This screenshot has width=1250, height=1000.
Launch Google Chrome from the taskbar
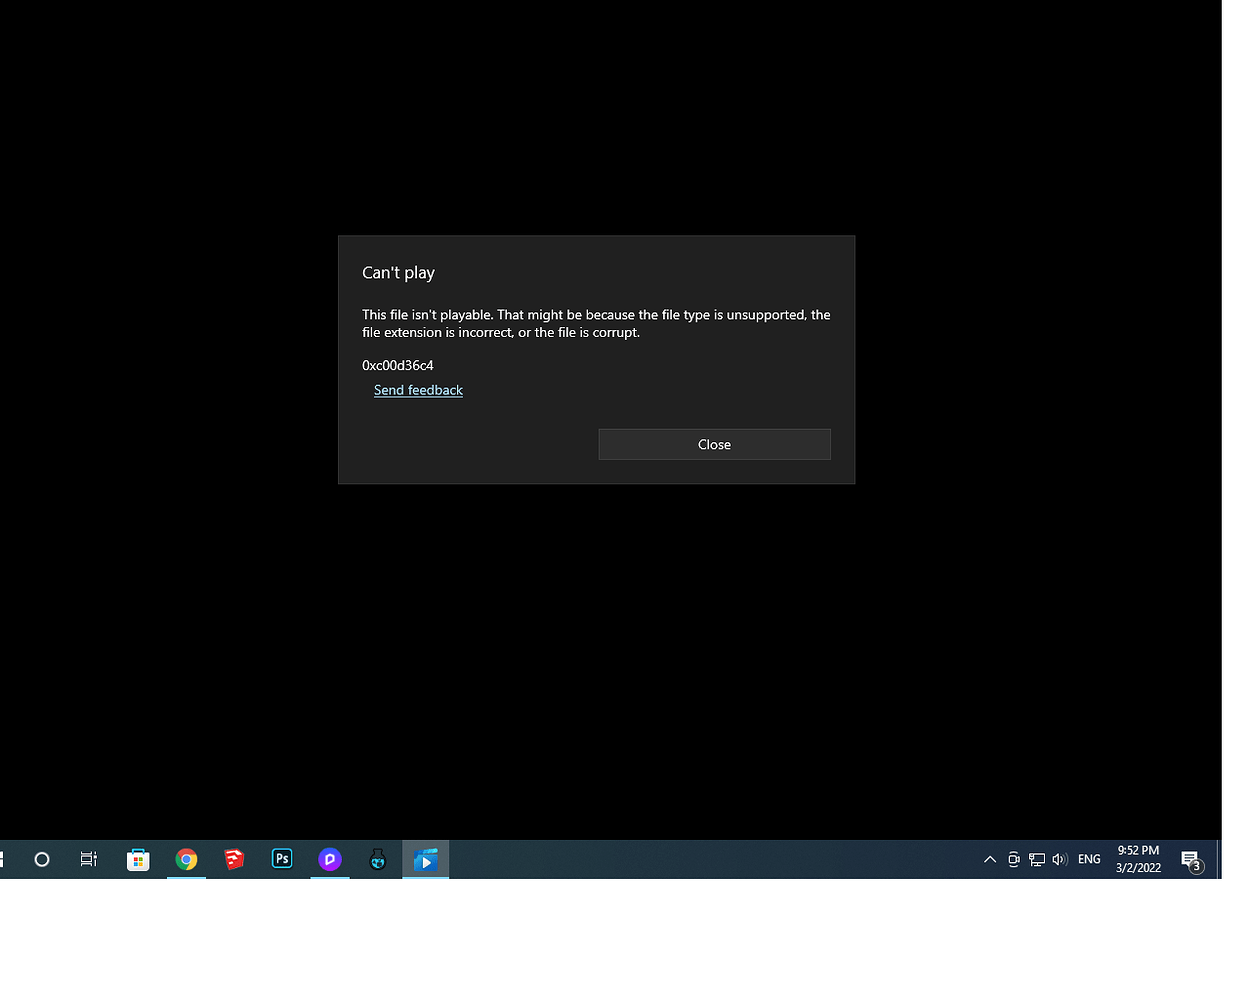[x=186, y=859]
